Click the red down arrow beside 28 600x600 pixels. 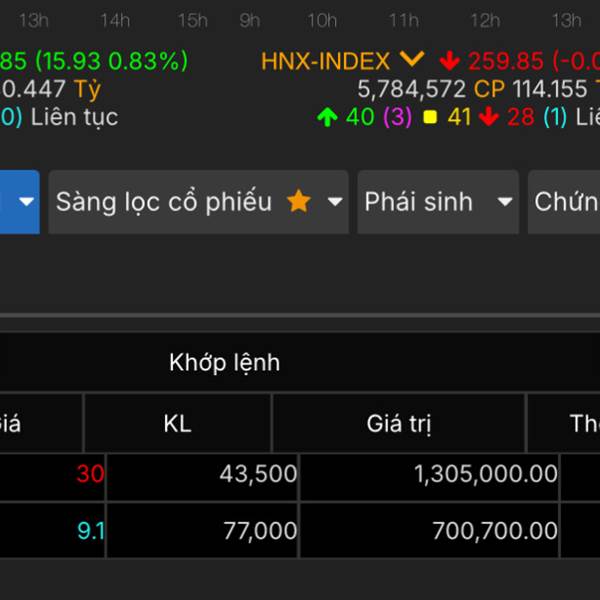[488, 117]
